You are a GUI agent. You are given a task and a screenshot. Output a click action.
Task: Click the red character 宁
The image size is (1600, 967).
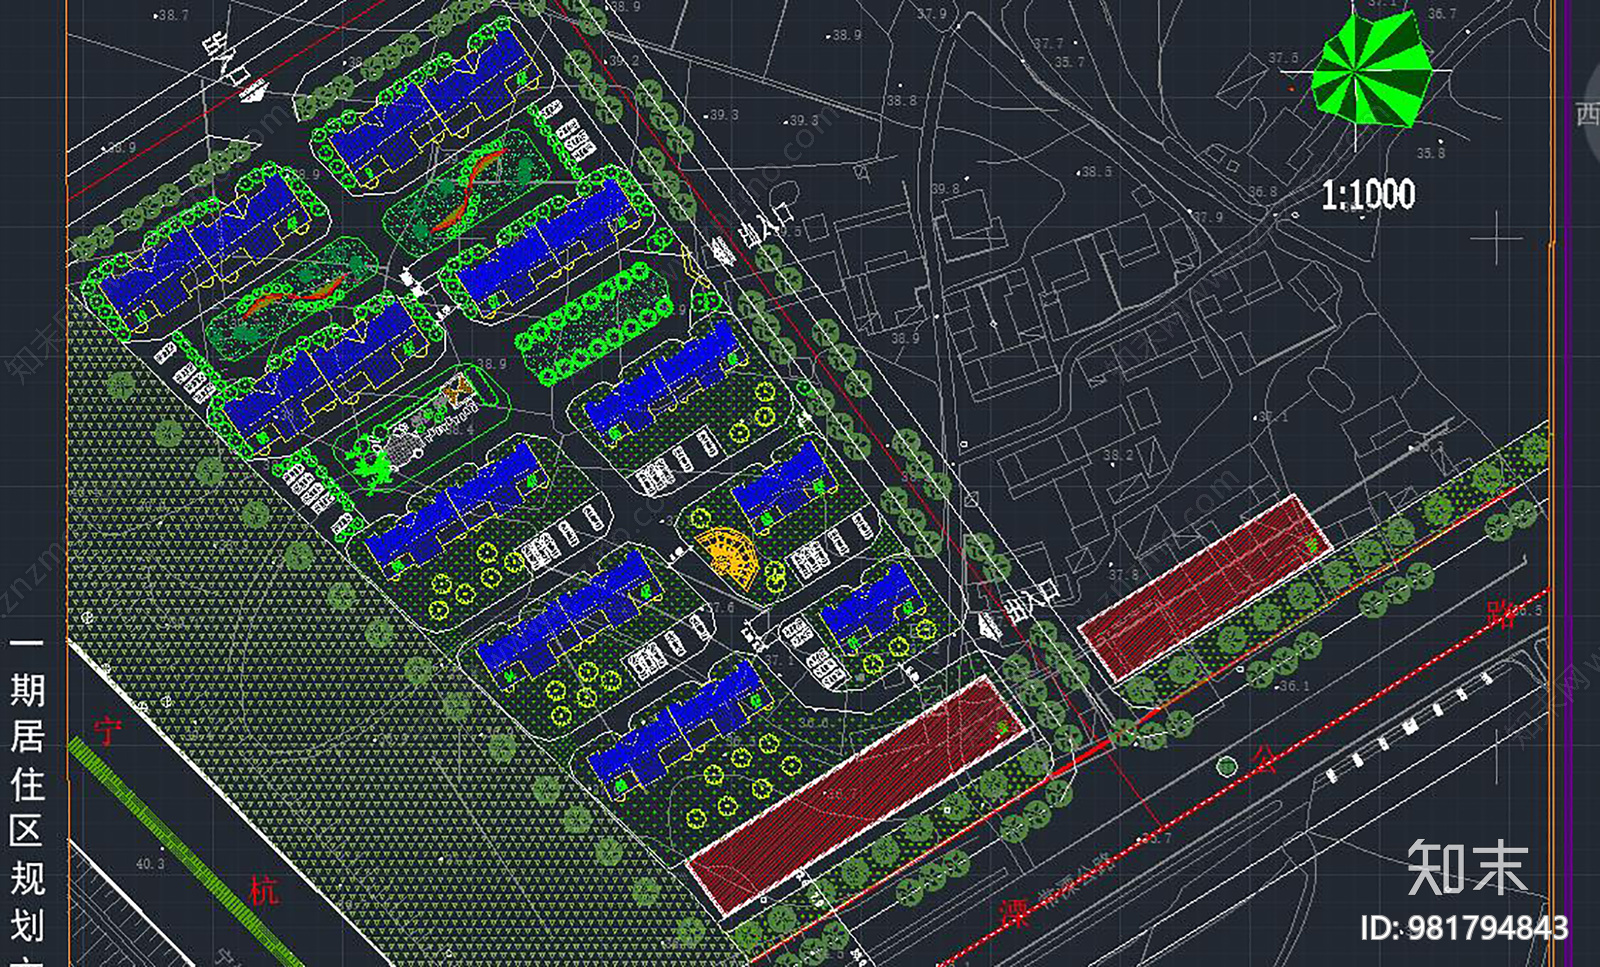(x=107, y=730)
